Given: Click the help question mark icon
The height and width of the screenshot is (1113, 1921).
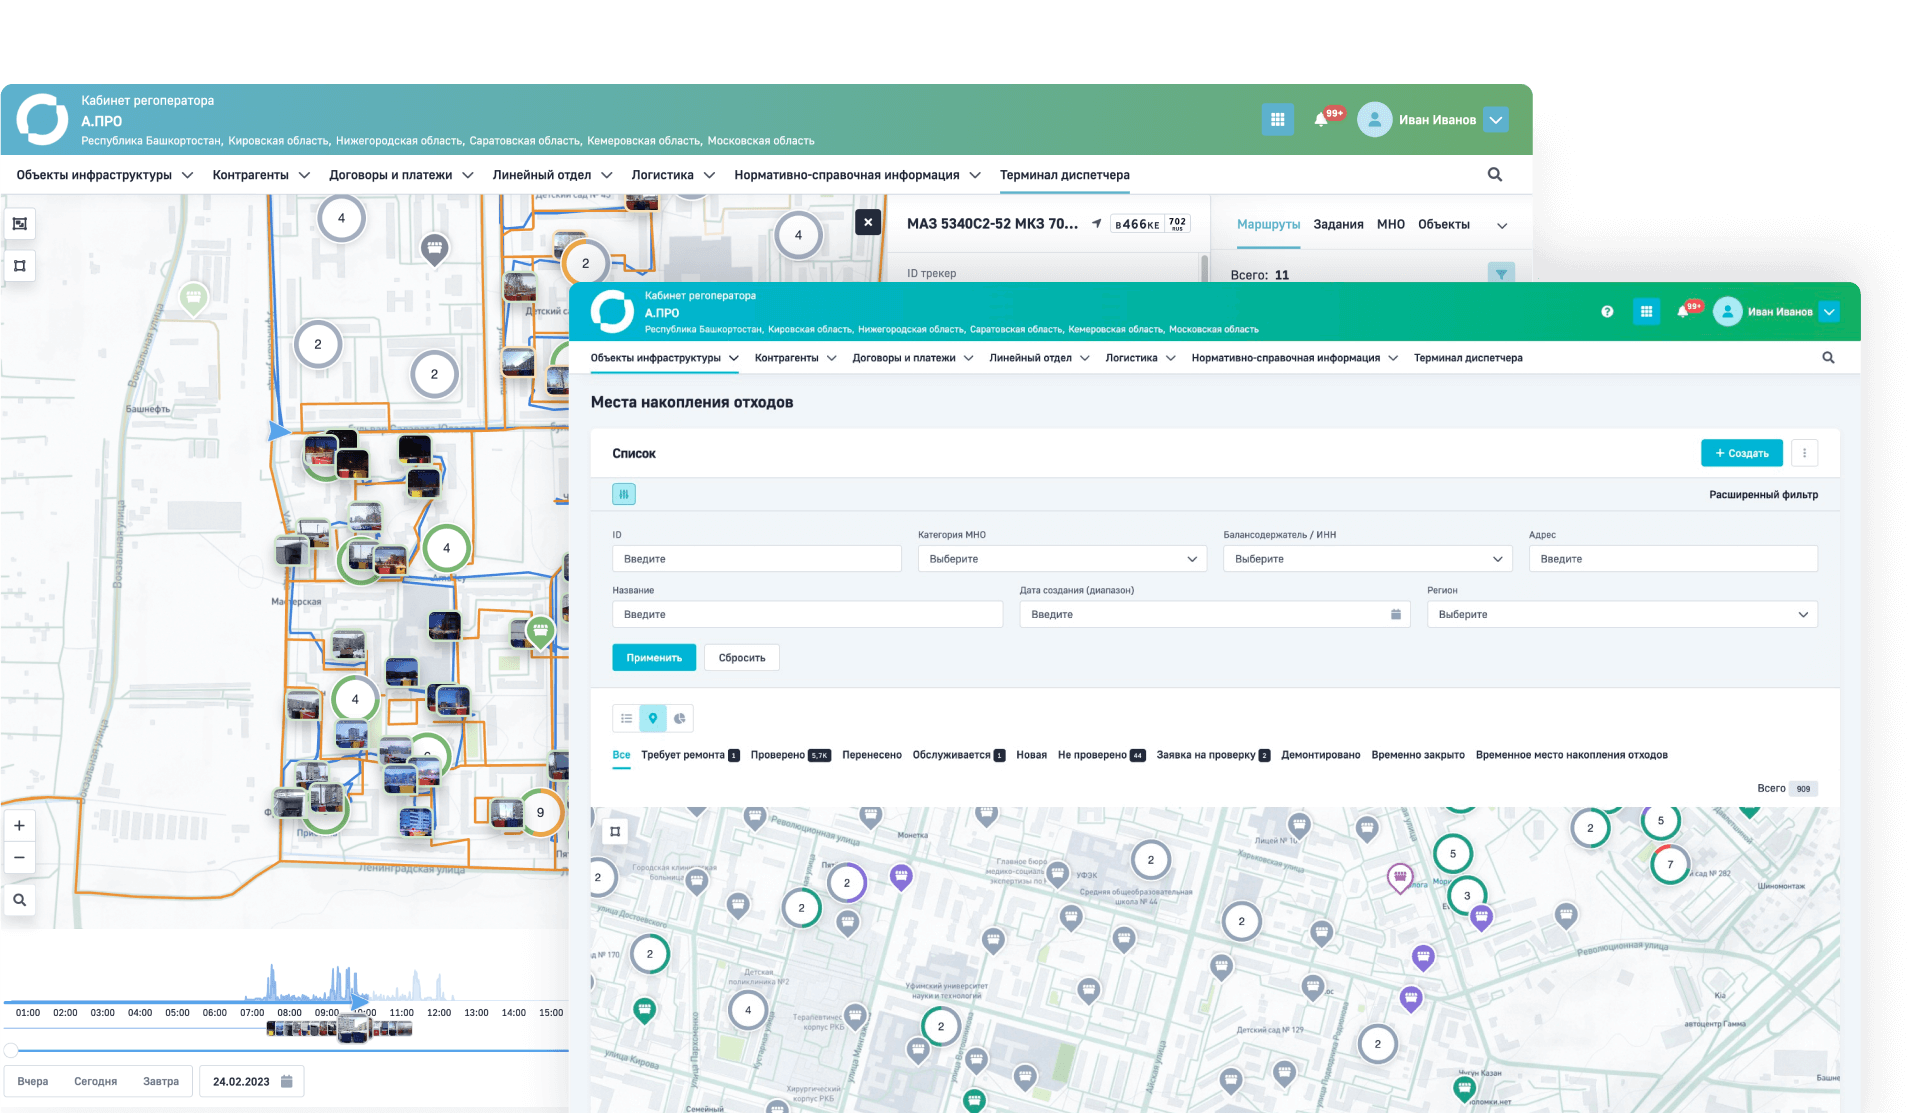Looking at the screenshot, I should (1607, 312).
